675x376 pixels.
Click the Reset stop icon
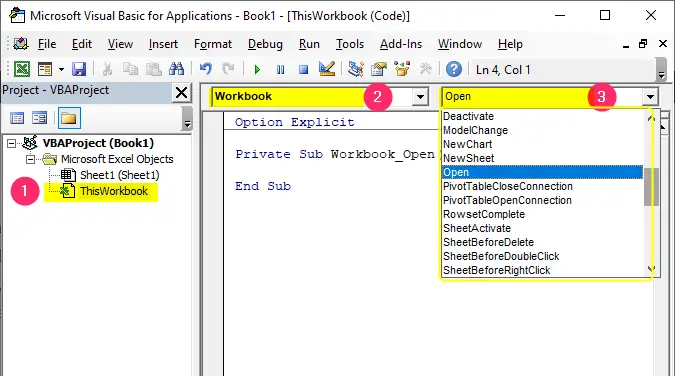(303, 69)
